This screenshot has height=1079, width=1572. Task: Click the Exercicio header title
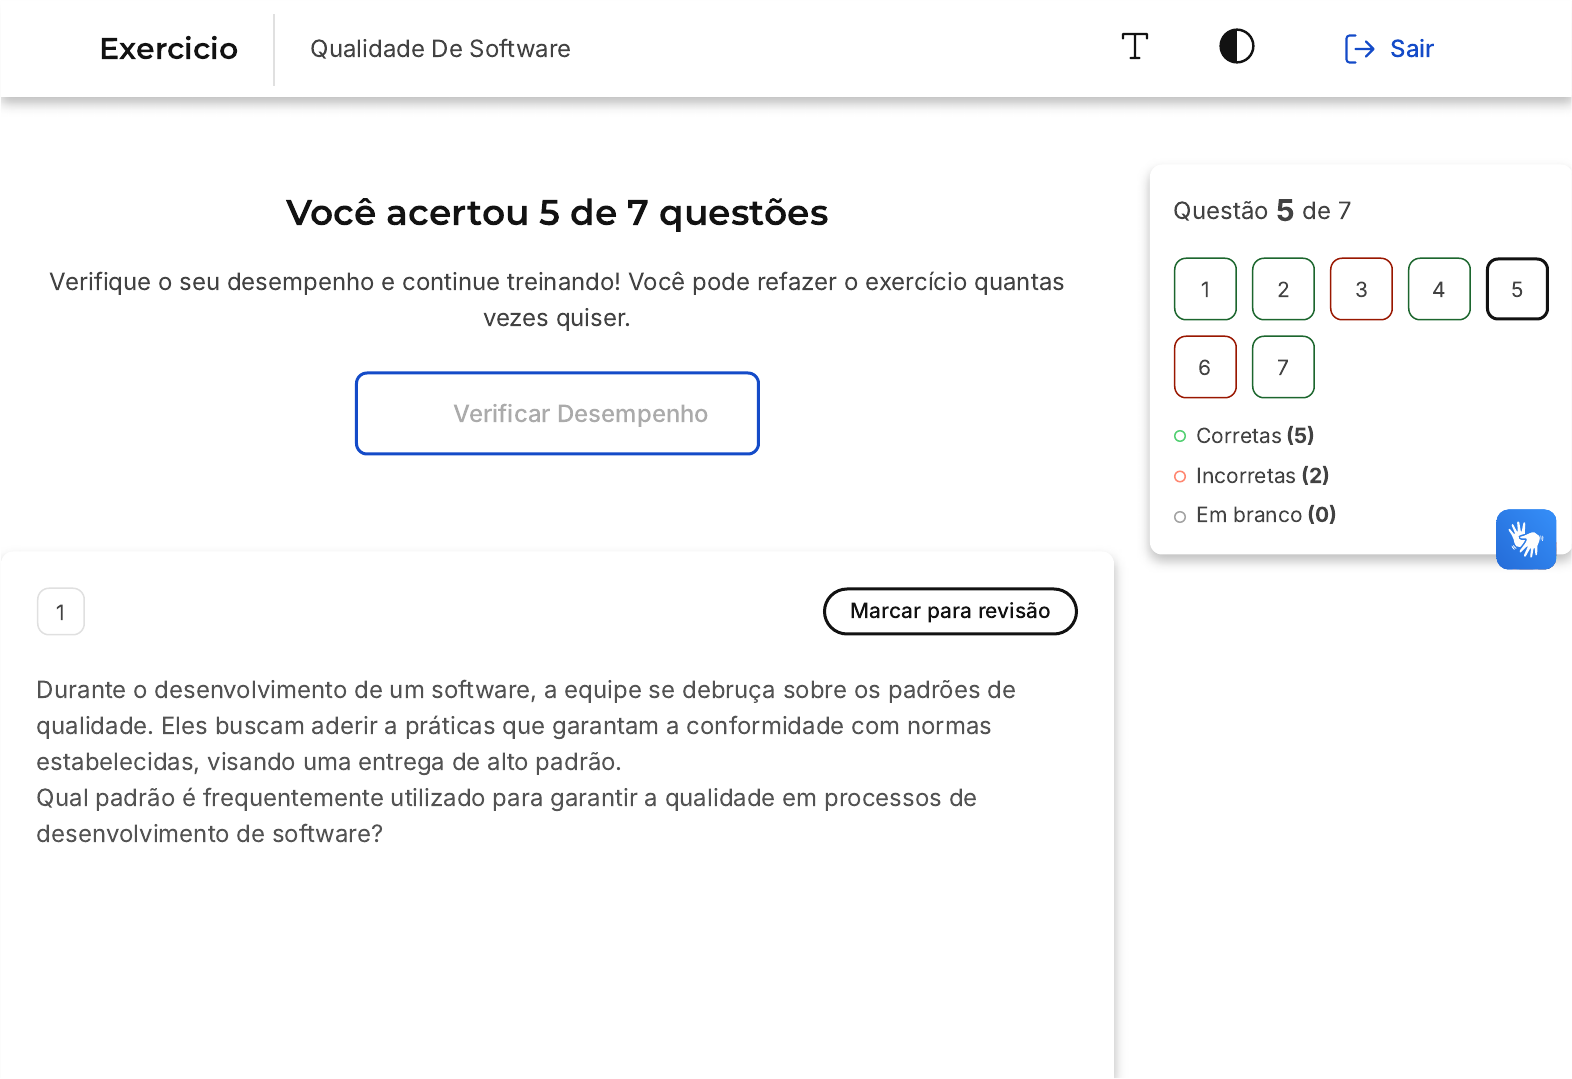169,49
